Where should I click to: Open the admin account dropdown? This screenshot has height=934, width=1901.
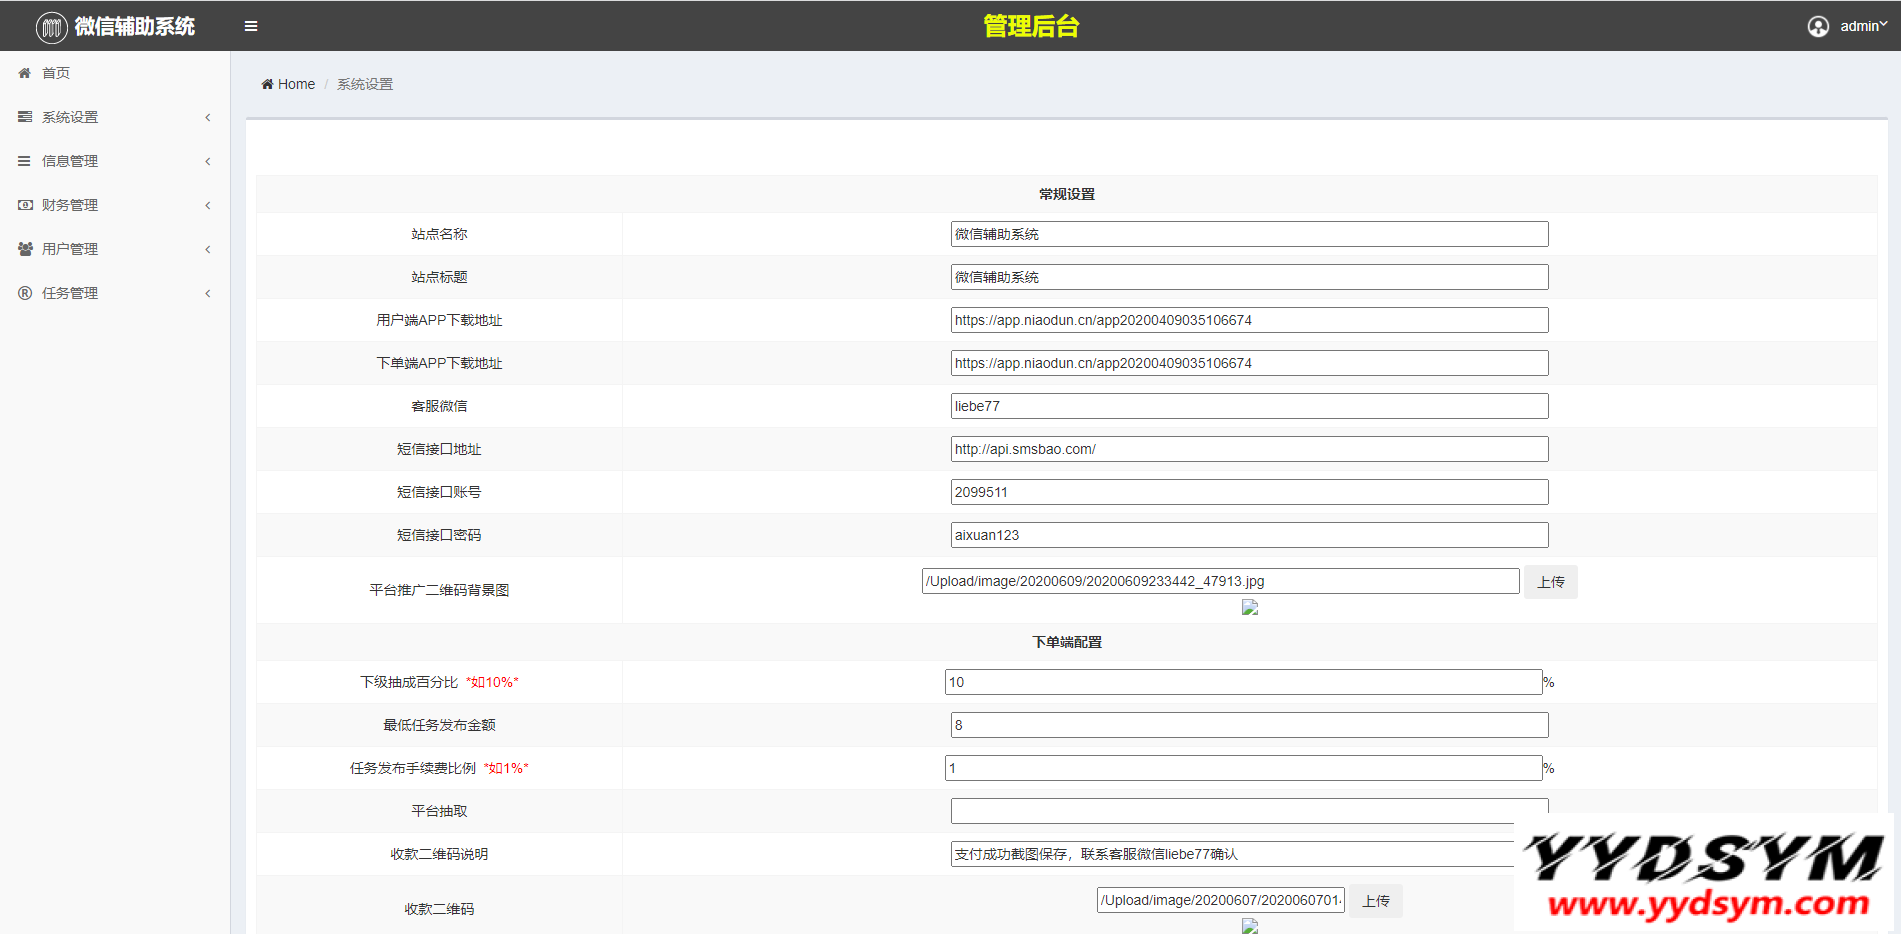[1862, 26]
